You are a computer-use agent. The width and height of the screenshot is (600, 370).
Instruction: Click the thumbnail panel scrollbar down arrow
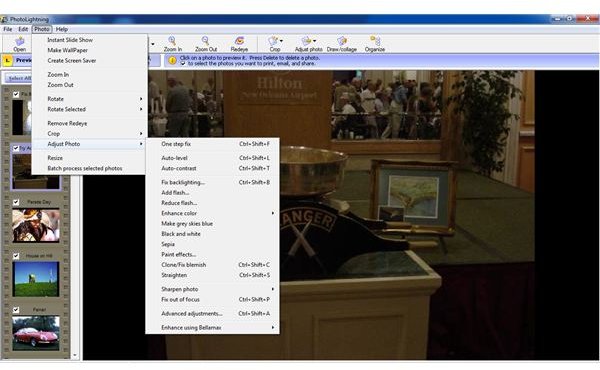75,355
